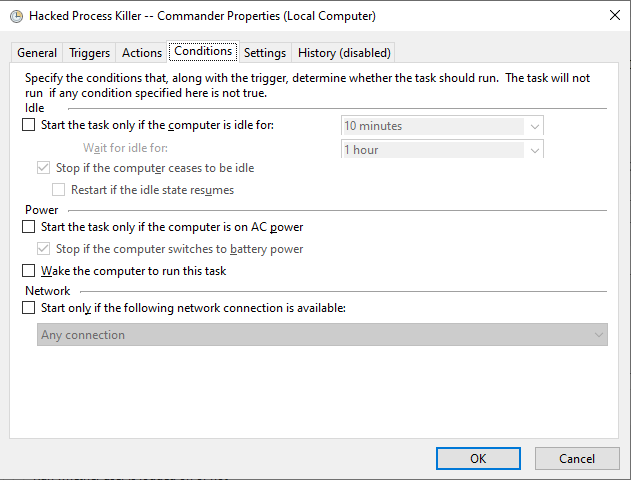Enable start only if computer is idle
This screenshot has height=480, width=631.
click(x=28, y=126)
